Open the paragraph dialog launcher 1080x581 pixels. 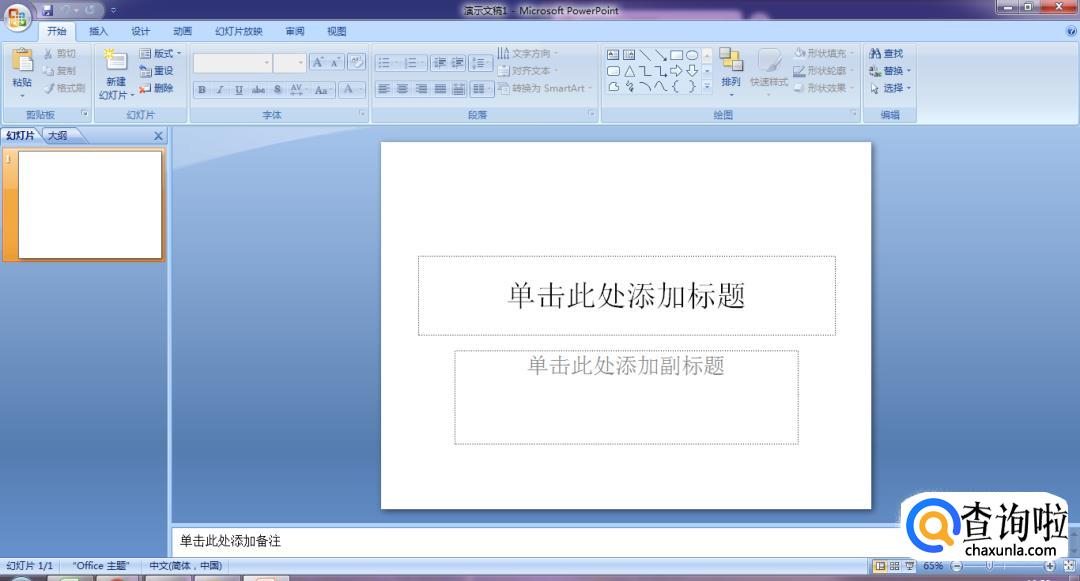592,114
